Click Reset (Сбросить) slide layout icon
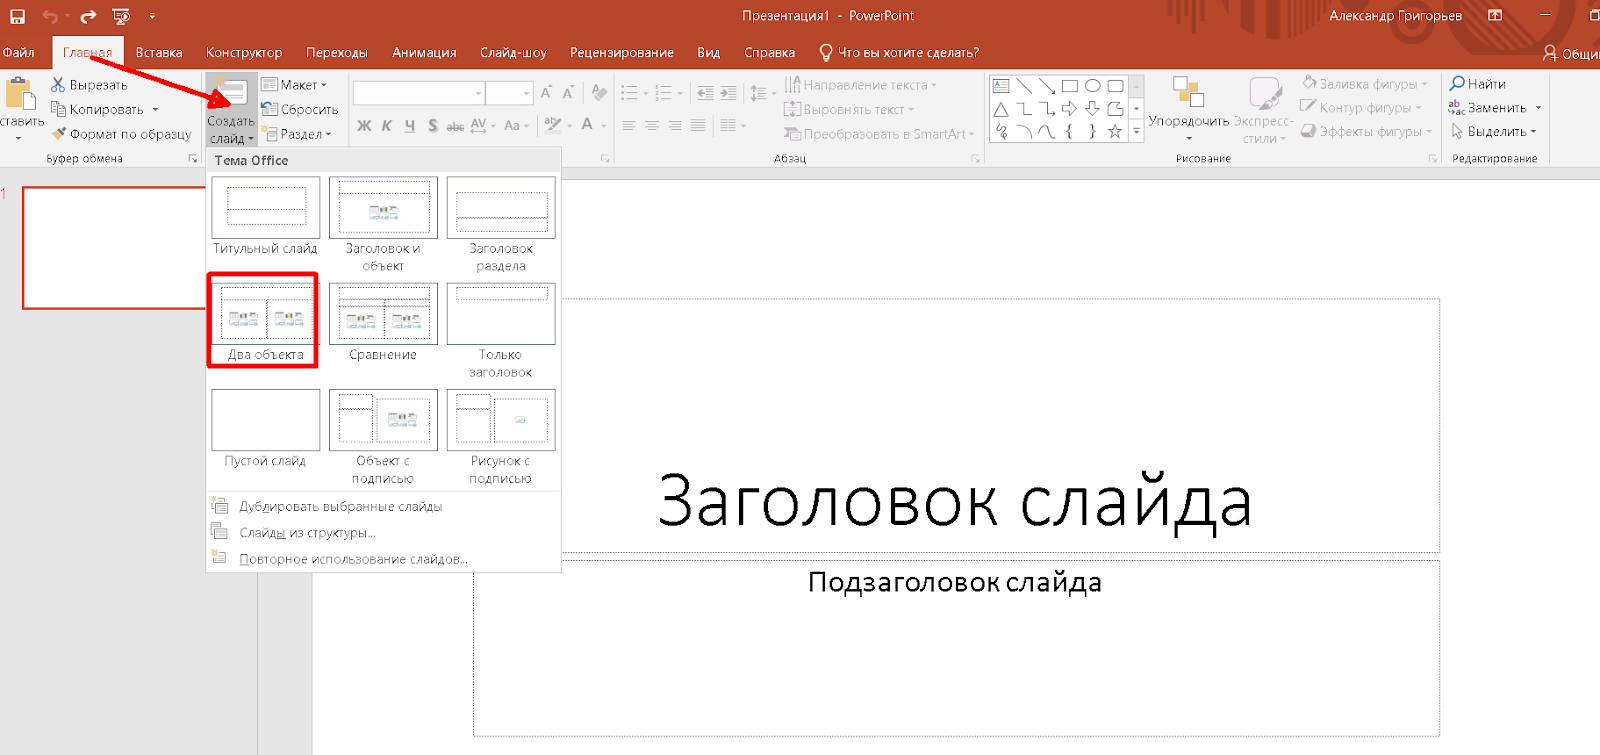 tap(269, 109)
